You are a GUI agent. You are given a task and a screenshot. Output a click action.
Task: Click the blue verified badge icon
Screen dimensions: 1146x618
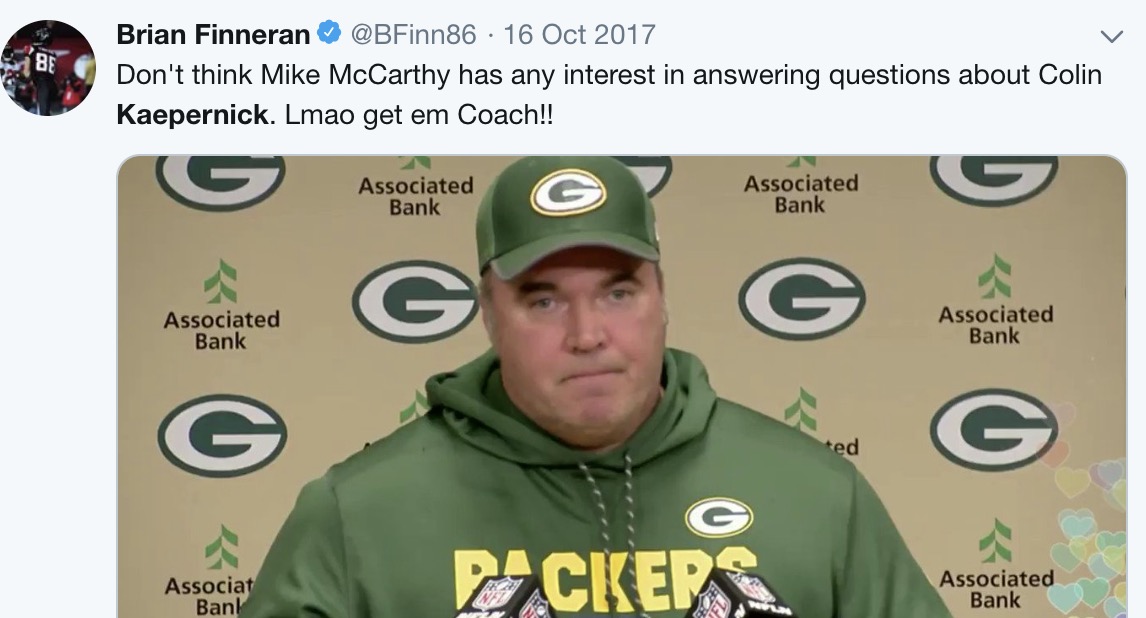329,33
